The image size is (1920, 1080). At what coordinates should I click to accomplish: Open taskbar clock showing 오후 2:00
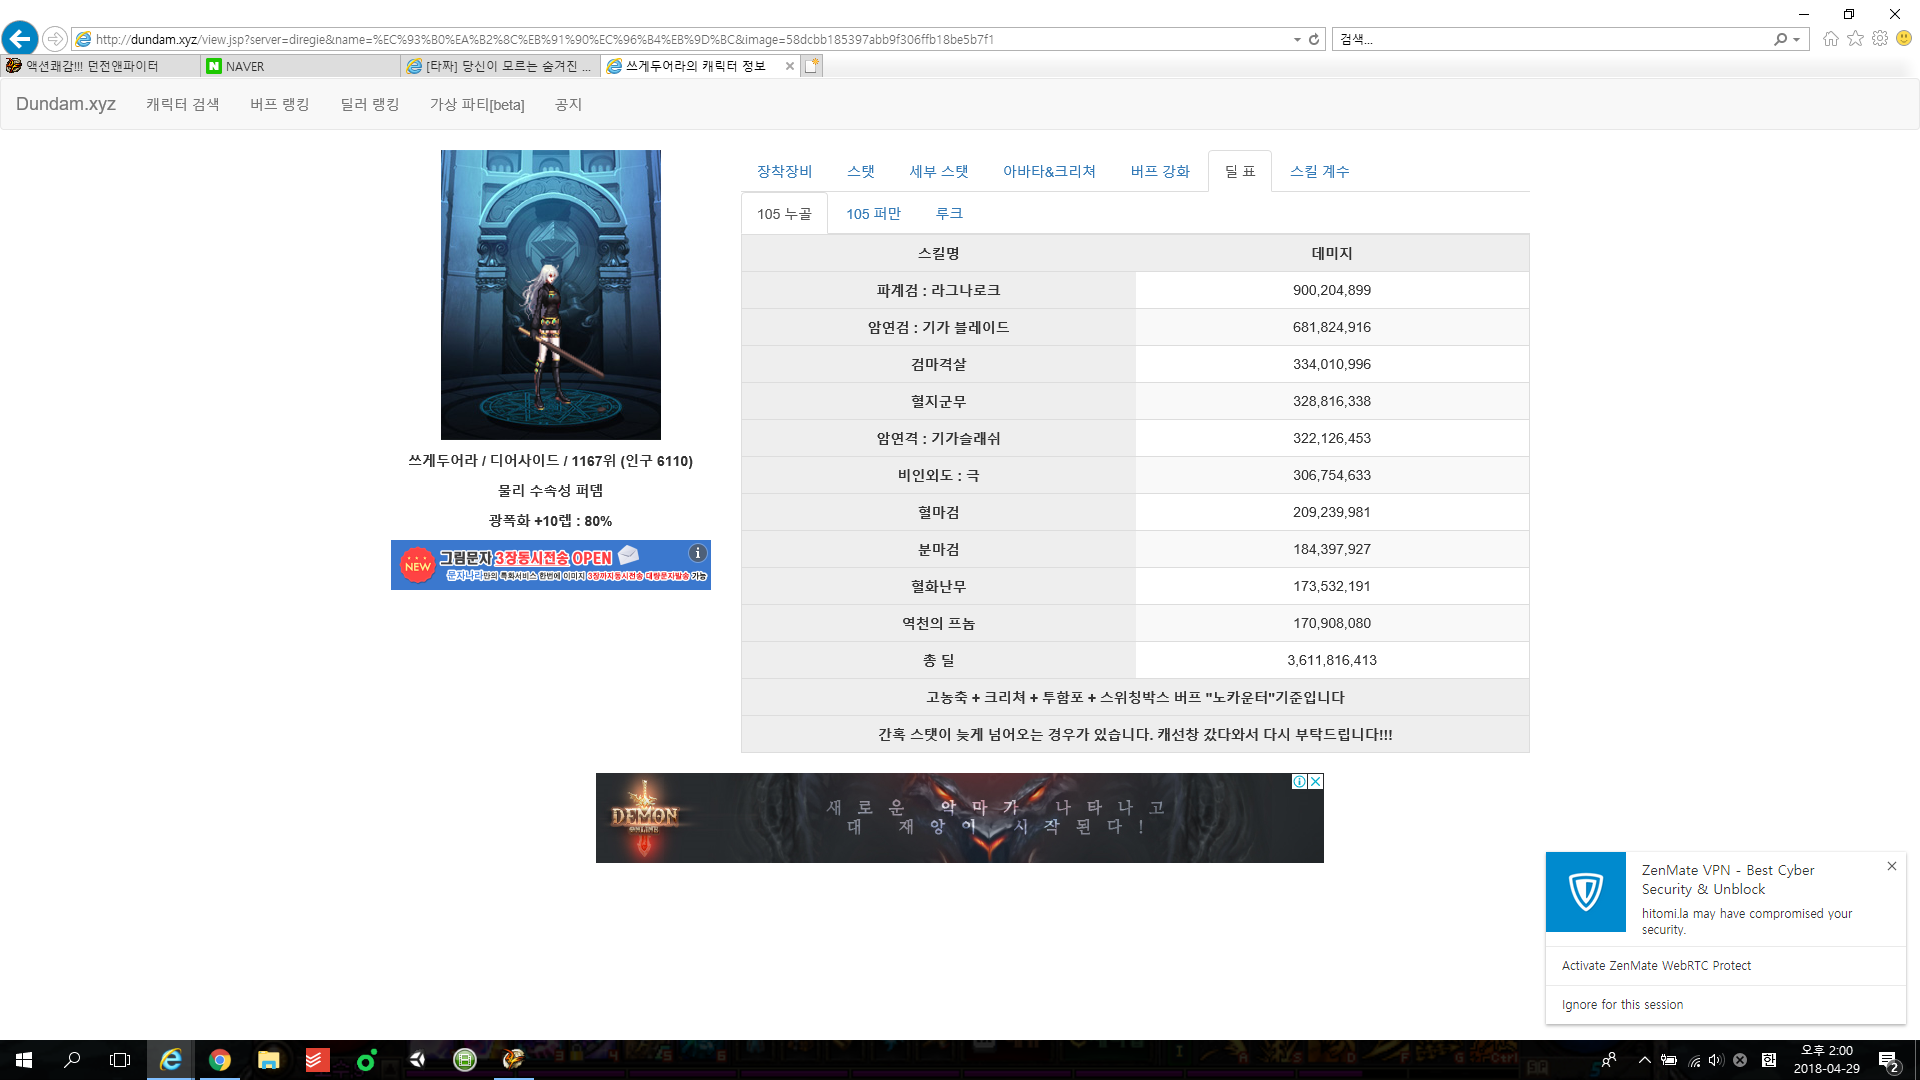pyautogui.click(x=1827, y=1060)
